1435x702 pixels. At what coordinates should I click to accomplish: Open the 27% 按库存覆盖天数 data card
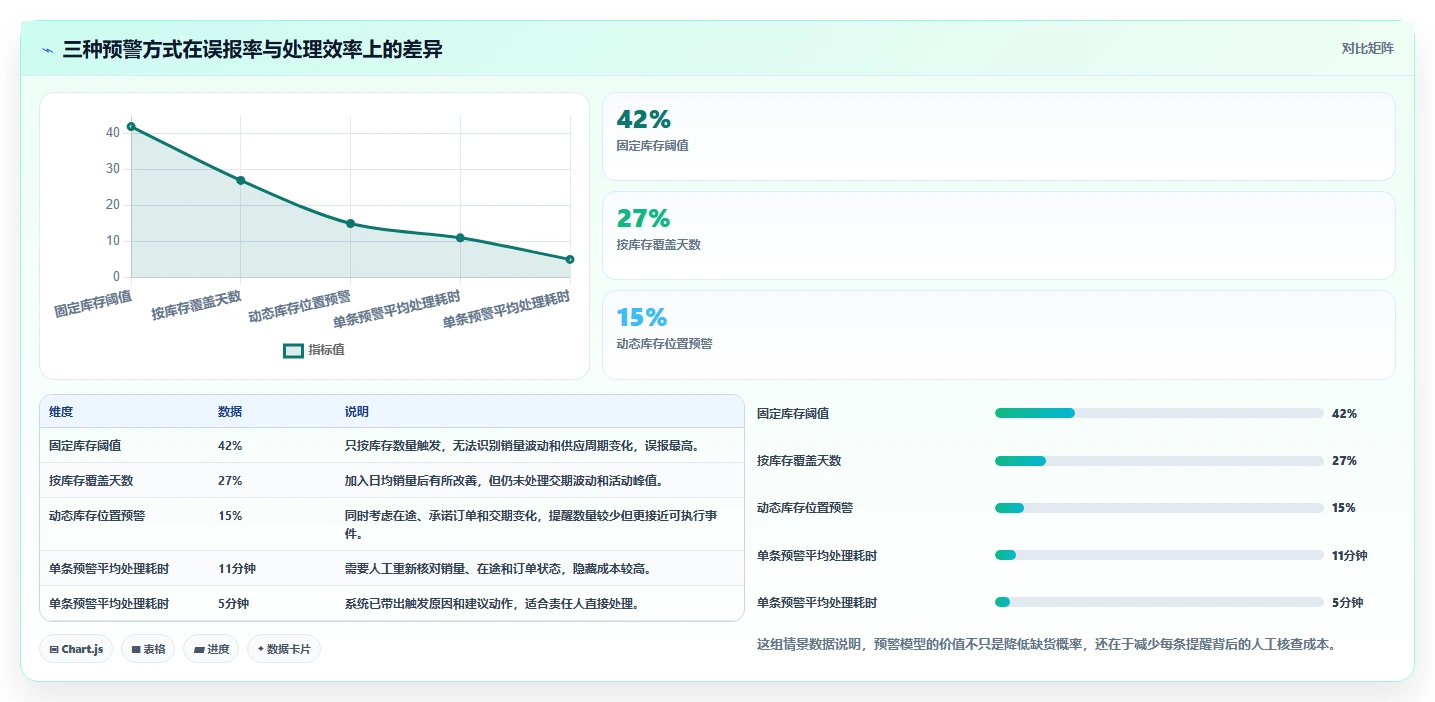coord(998,235)
